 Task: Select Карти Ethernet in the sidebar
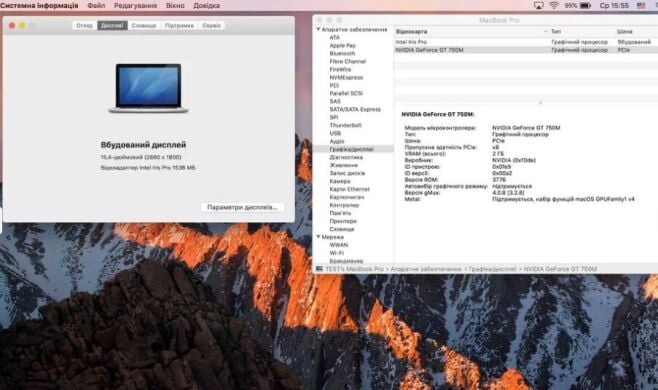[350, 189]
